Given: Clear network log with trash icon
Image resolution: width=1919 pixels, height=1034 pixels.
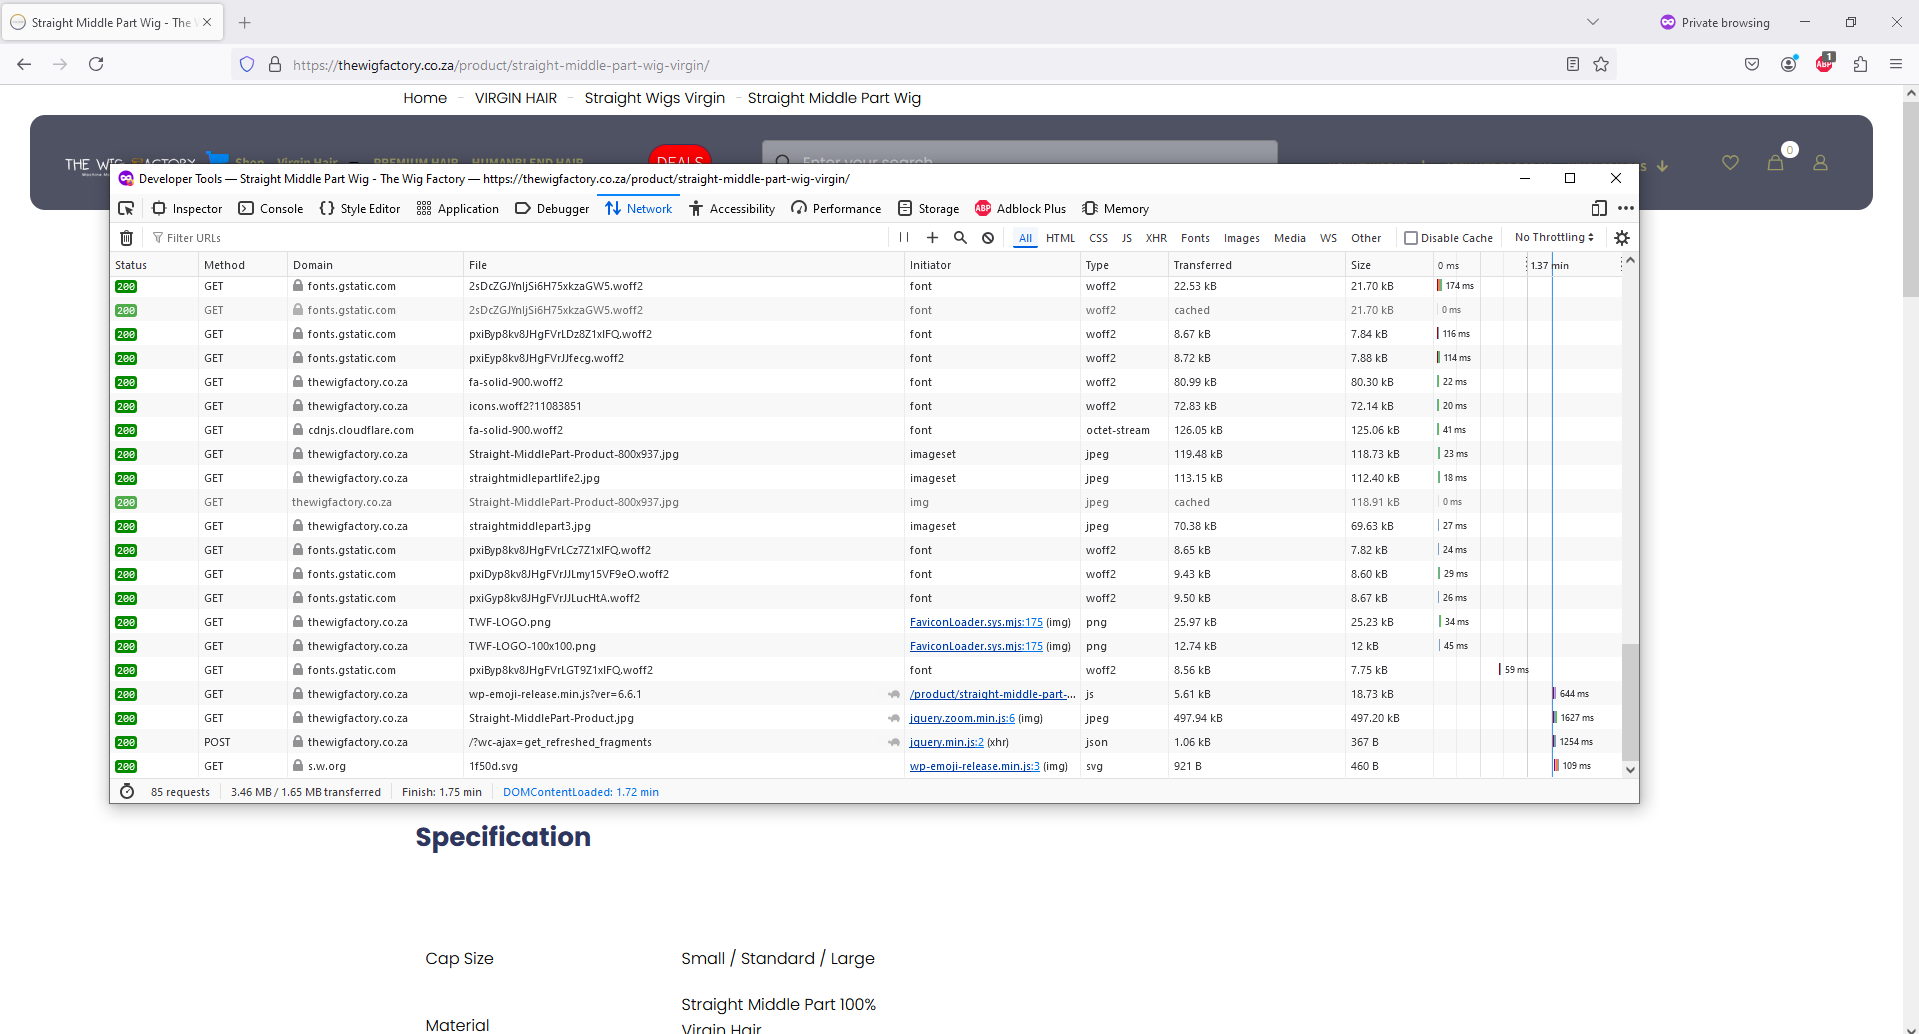Looking at the screenshot, I should [126, 238].
